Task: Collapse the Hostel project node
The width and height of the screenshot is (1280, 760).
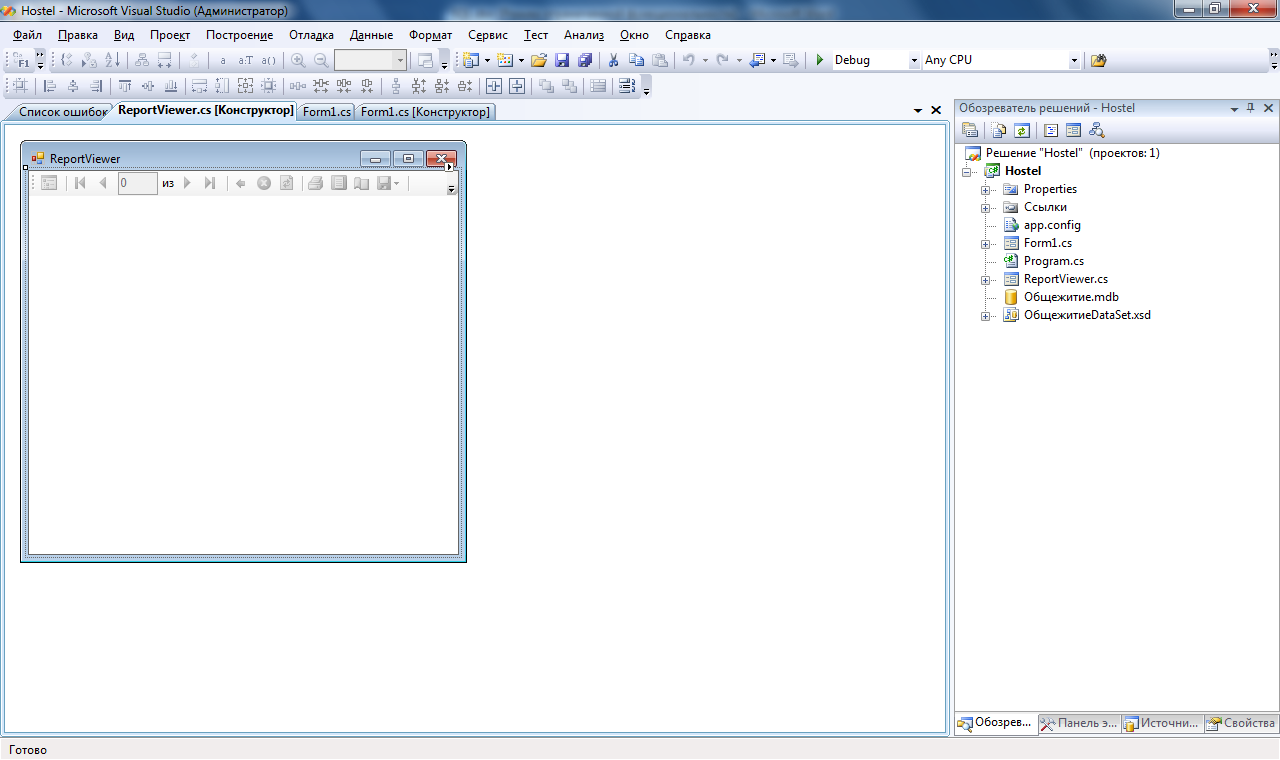Action: (967, 172)
